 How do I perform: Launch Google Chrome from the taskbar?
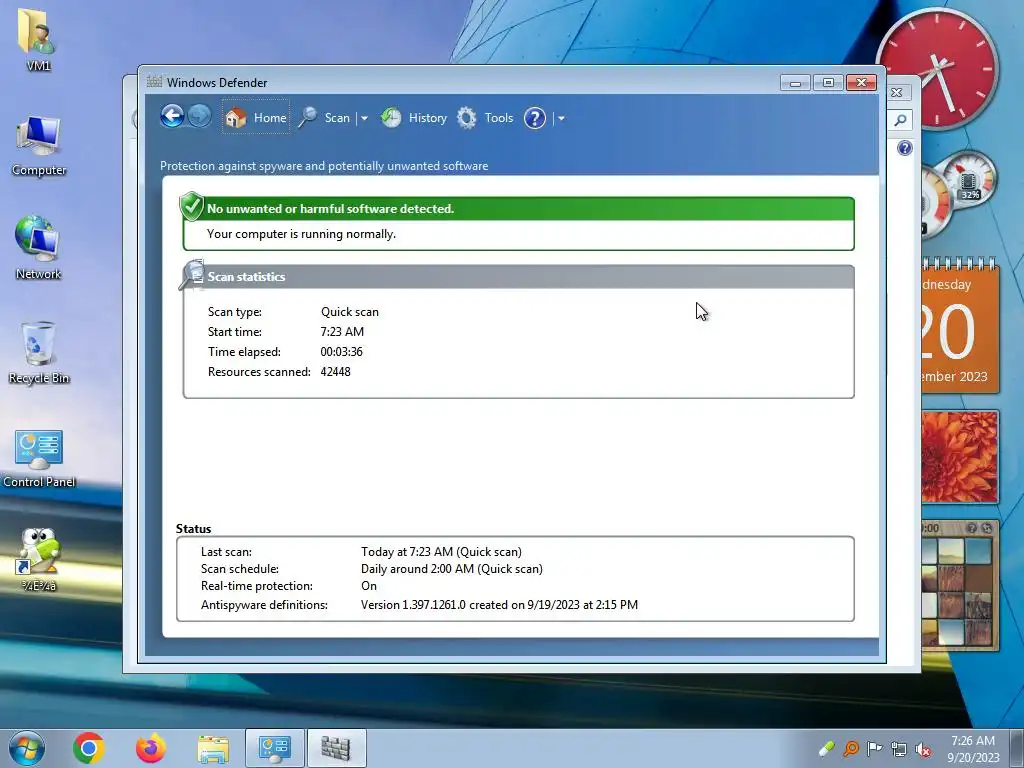pos(89,748)
